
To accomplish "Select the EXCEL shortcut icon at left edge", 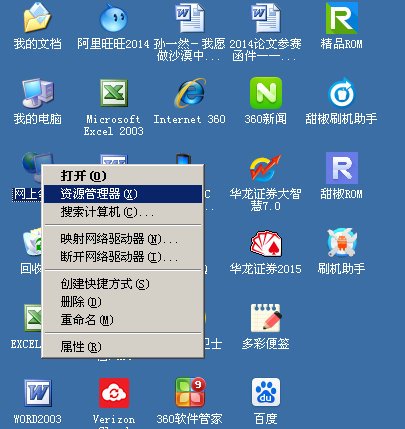I will (x=33, y=317).
